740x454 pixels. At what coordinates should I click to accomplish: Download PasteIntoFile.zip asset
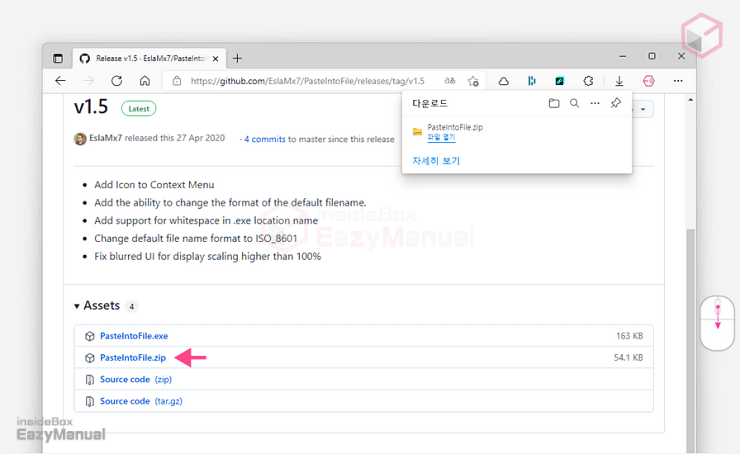click(133, 358)
